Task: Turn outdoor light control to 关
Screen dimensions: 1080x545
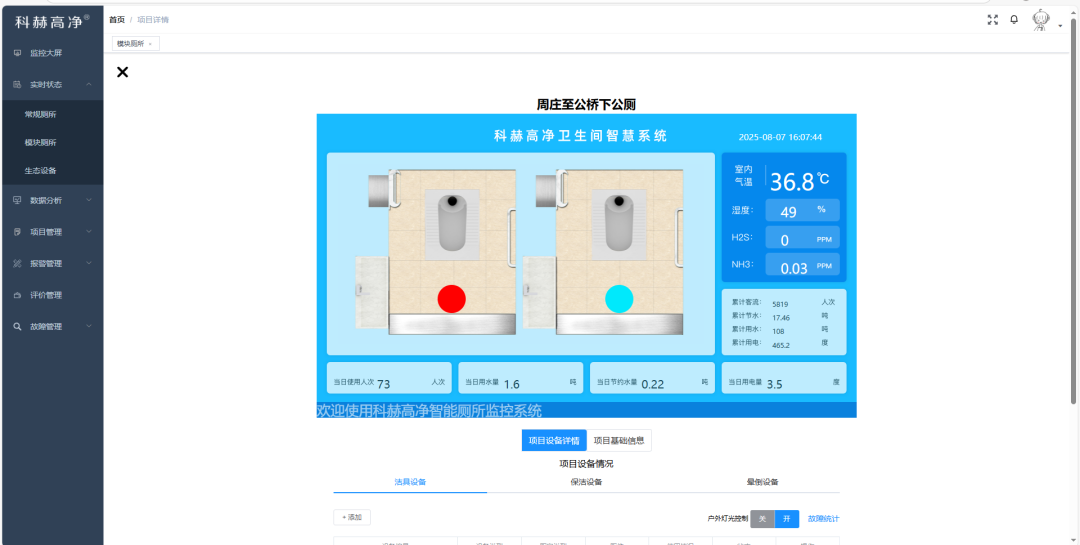Action: click(x=762, y=519)
